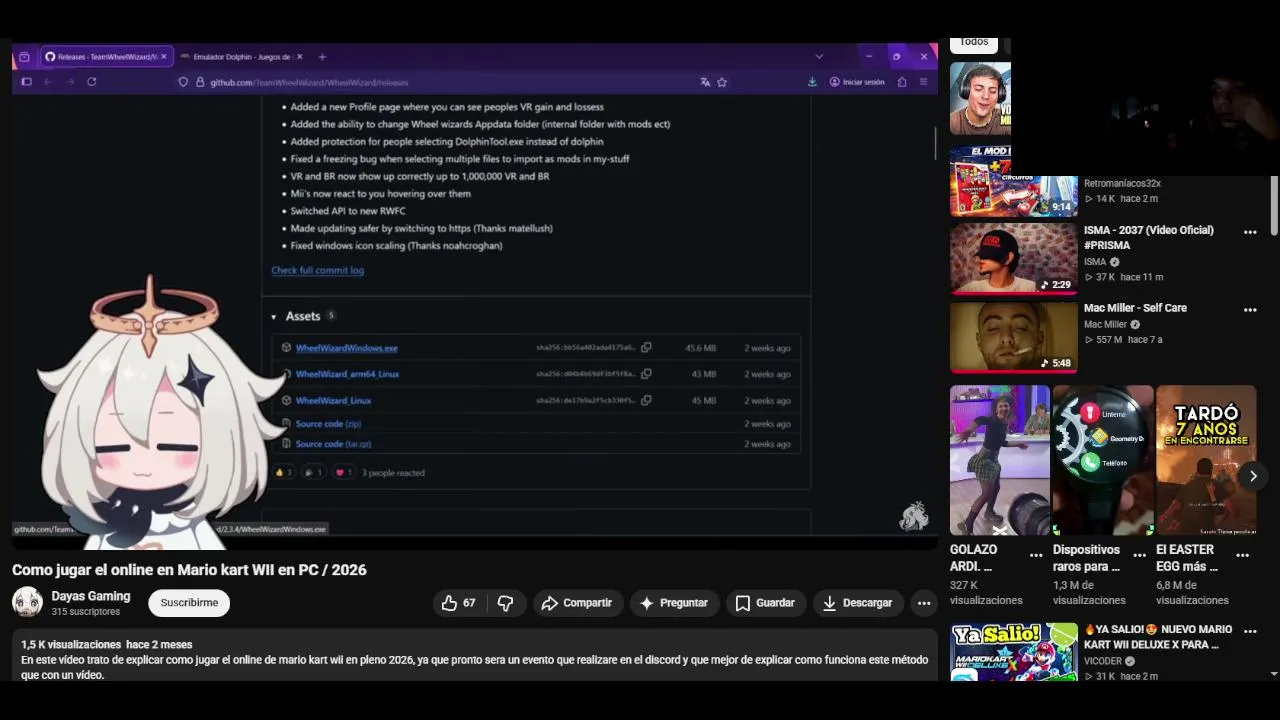This screenshot has height=720, width=1280.
Task: Expand the video description text
Action: tap(474, 660)
